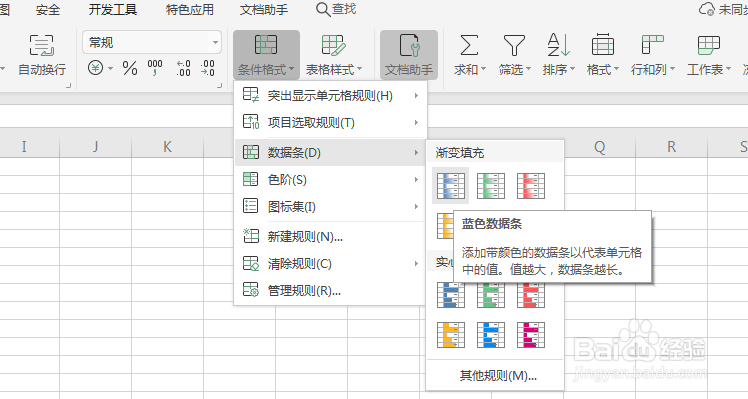
Task: Select blue solid fill data bar
Action: (x=450, y=294)
